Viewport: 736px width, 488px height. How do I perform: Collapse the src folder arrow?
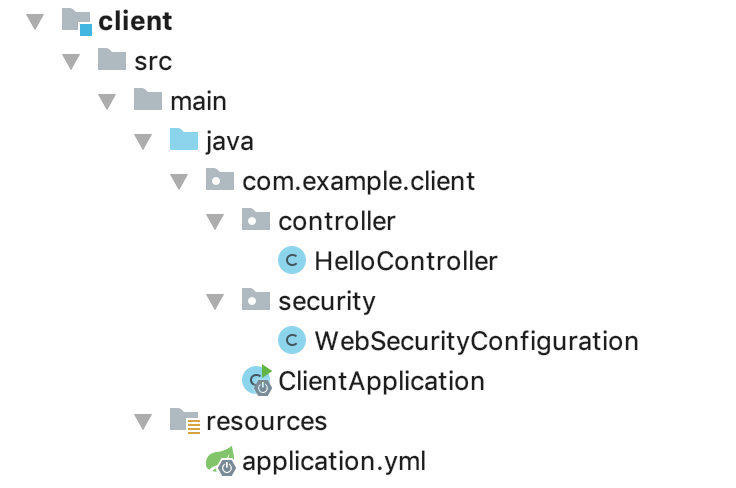71,61
